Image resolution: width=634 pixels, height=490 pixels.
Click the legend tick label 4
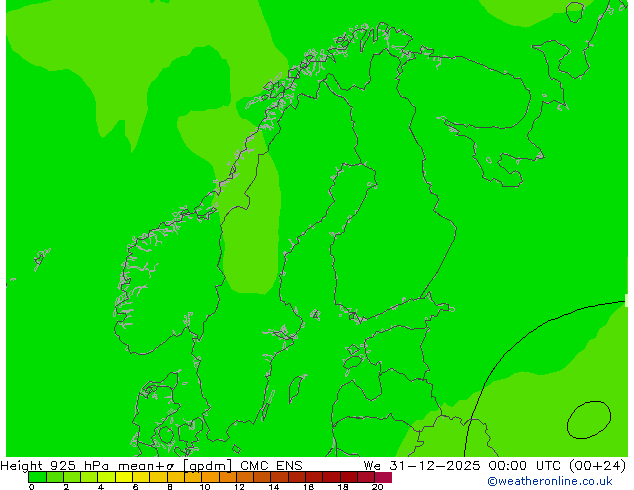point(101,487)
